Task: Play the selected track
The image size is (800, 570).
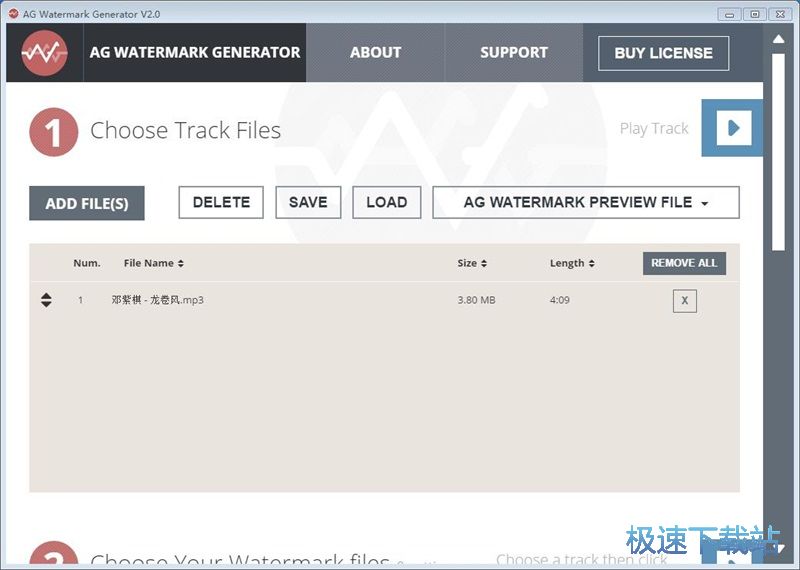Action: [734, 128]
